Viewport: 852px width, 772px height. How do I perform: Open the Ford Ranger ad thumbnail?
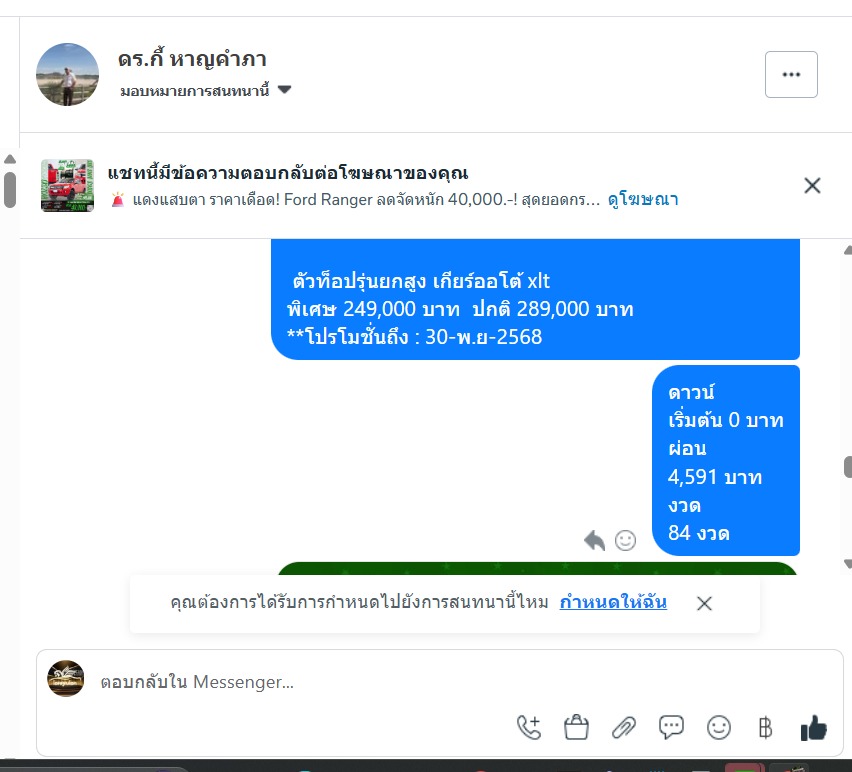coord(67,185)
